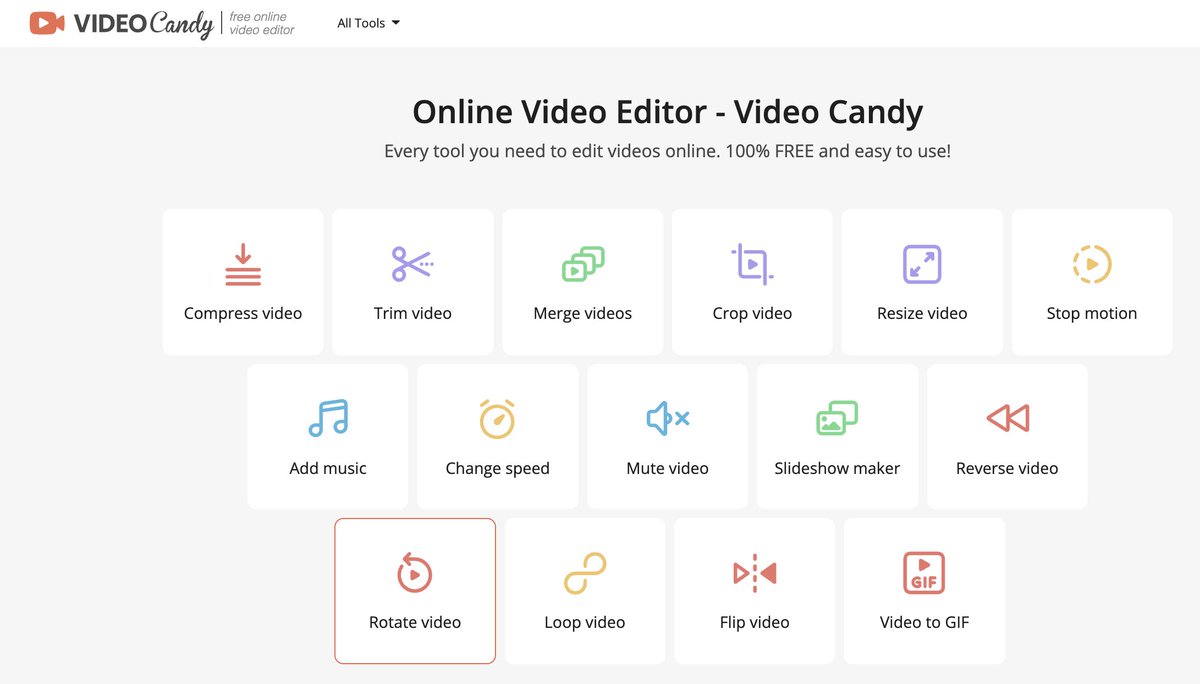Click the Loop video infinity icon
Screen dimensions: 1200x684
[585, 573]
